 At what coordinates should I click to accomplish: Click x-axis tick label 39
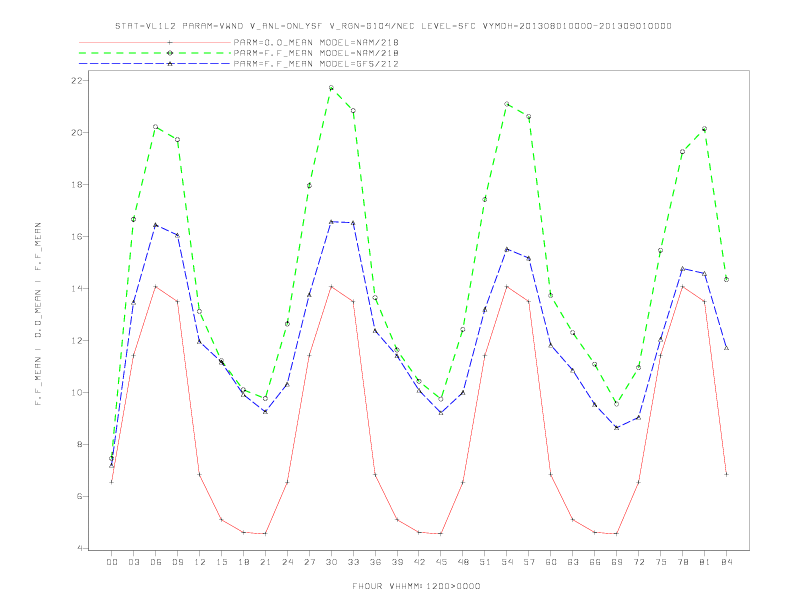click(397, 562)
